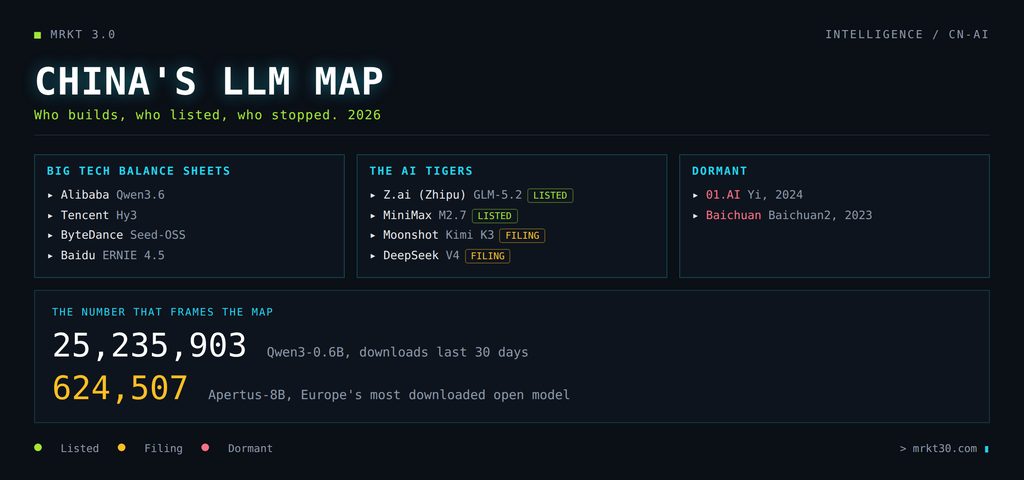The width and height of the screenshot is (1024, 480).
Task: Click the Qwen3.6 model name
Action: click(140, 195)
